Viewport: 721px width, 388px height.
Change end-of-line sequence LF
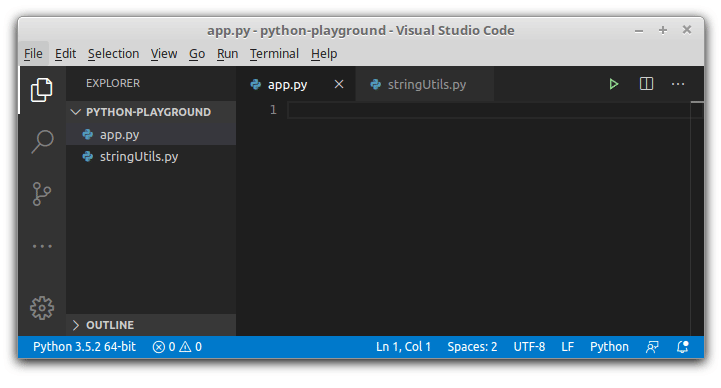567,347
